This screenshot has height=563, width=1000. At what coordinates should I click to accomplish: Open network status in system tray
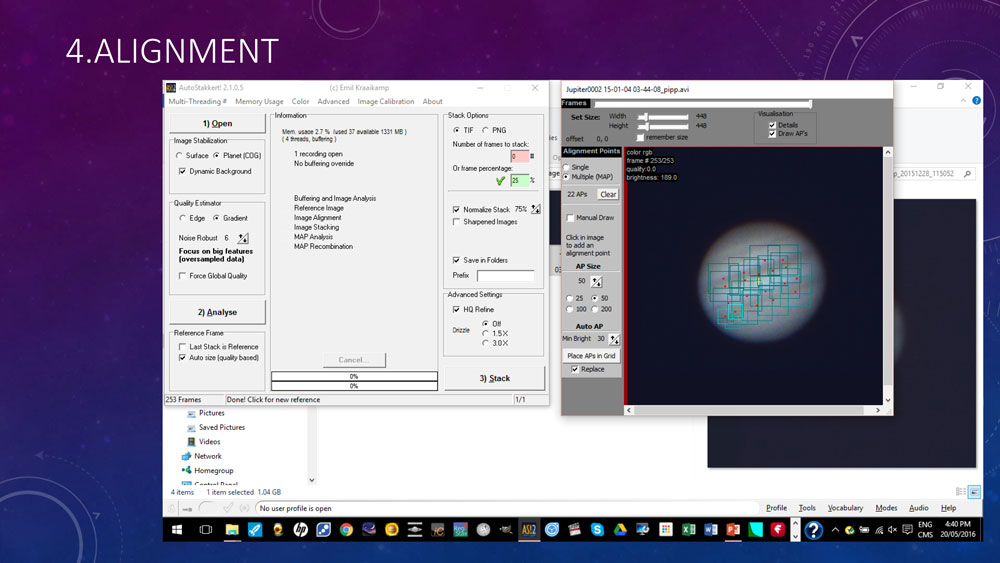879,530
